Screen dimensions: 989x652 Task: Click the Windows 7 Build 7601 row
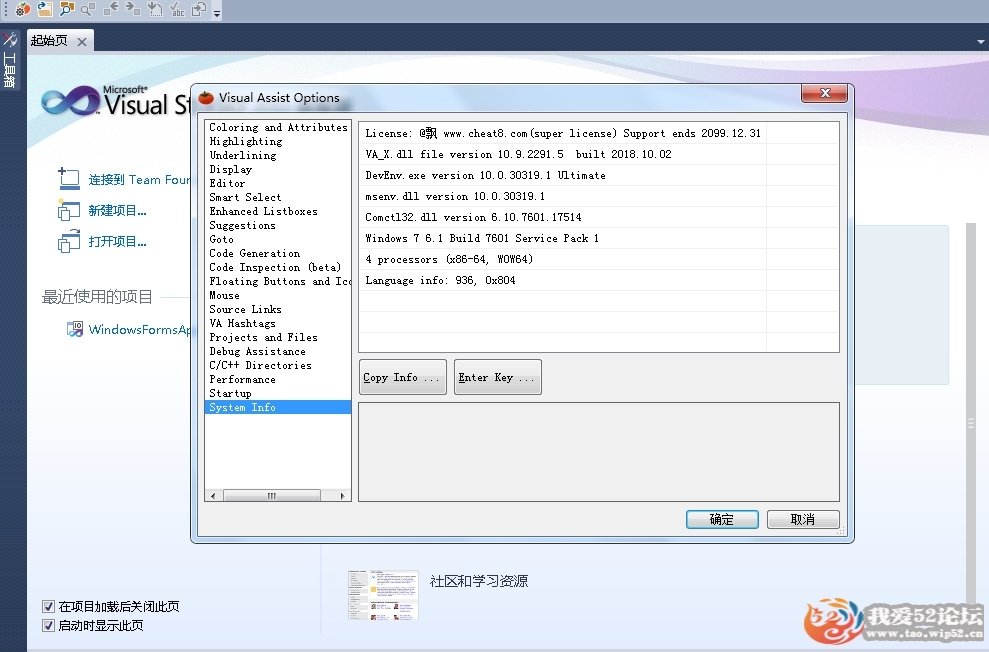pyautogui.click(x=599, y=238)
